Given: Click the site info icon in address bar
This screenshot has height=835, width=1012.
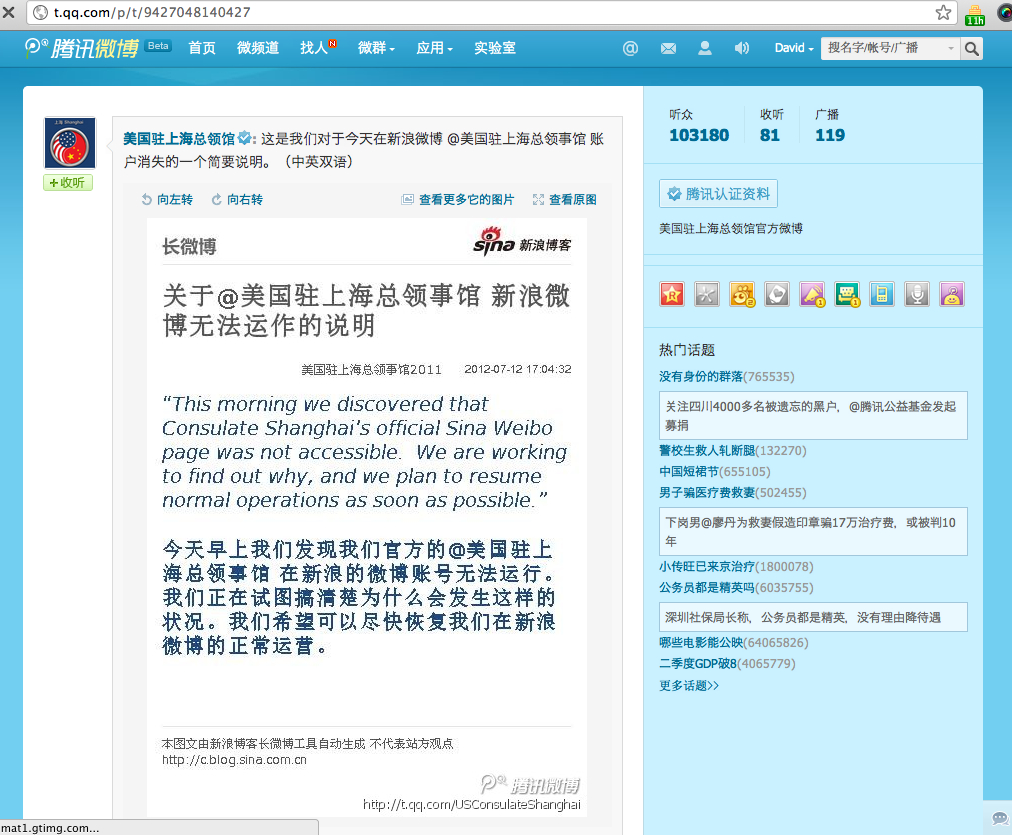Looking at the screenshot, I should click(x=40, y=12).
